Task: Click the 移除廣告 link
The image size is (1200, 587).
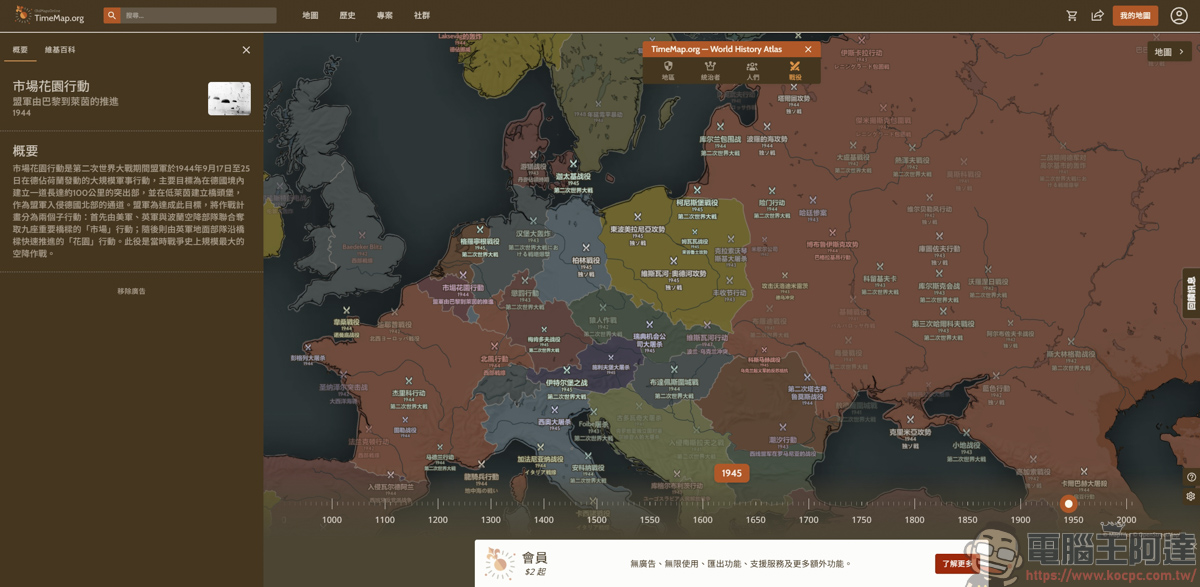Action: (131, 291)
